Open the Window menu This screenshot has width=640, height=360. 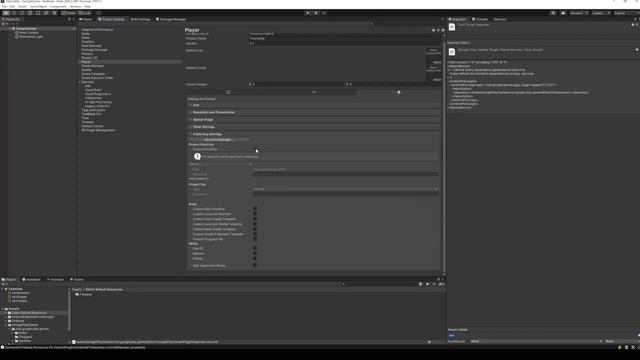coord(76,7)
